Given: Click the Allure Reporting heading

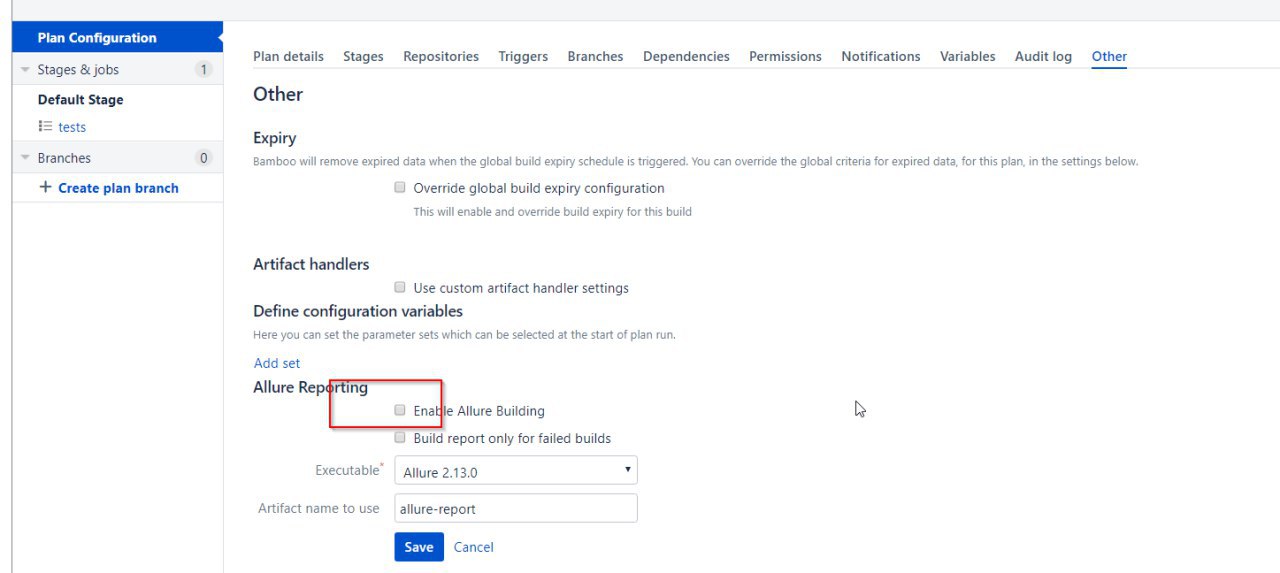Looking at the screenshot, I should pyautogui.click(x=311, y=387).
